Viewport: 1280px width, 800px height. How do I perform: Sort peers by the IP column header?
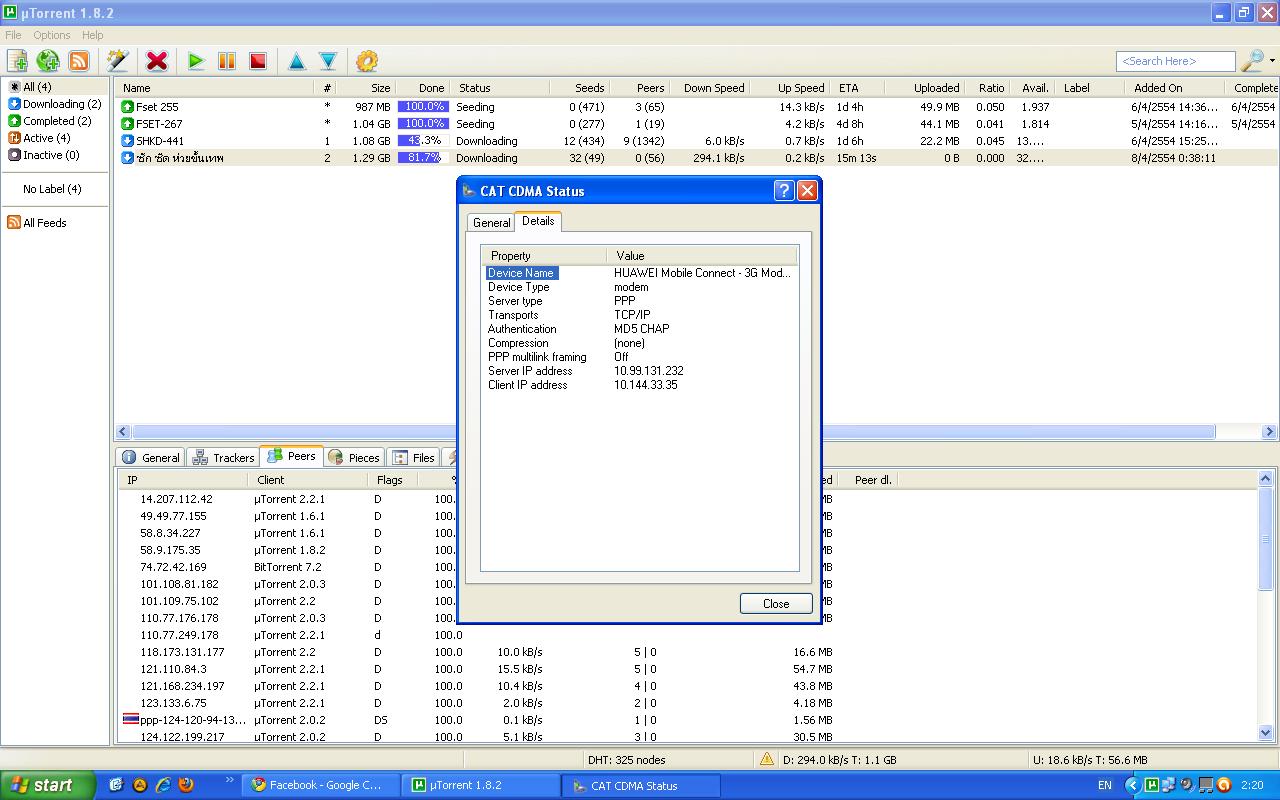tap(182, 480)
